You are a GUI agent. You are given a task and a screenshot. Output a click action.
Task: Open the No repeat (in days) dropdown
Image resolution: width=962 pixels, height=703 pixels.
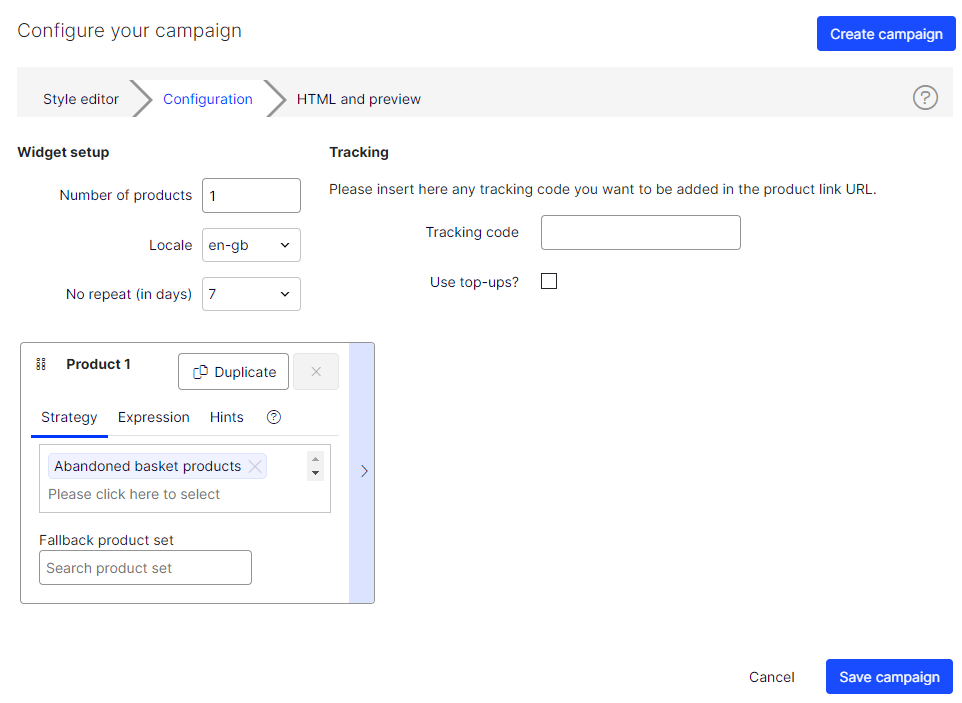click(x=252, y=294)
